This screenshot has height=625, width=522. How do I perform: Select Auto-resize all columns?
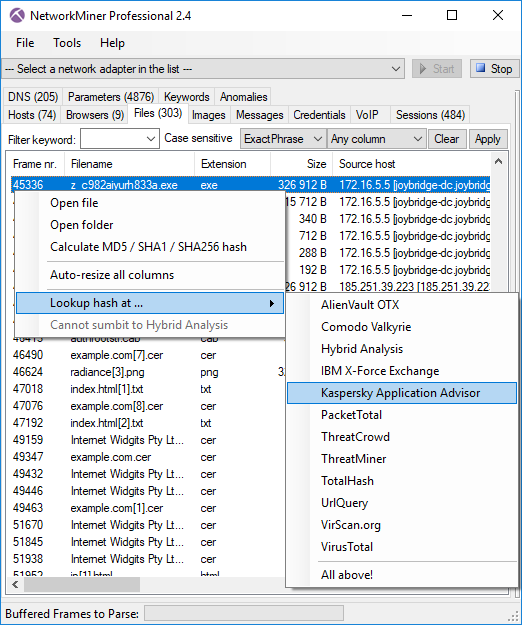(150, 275)
